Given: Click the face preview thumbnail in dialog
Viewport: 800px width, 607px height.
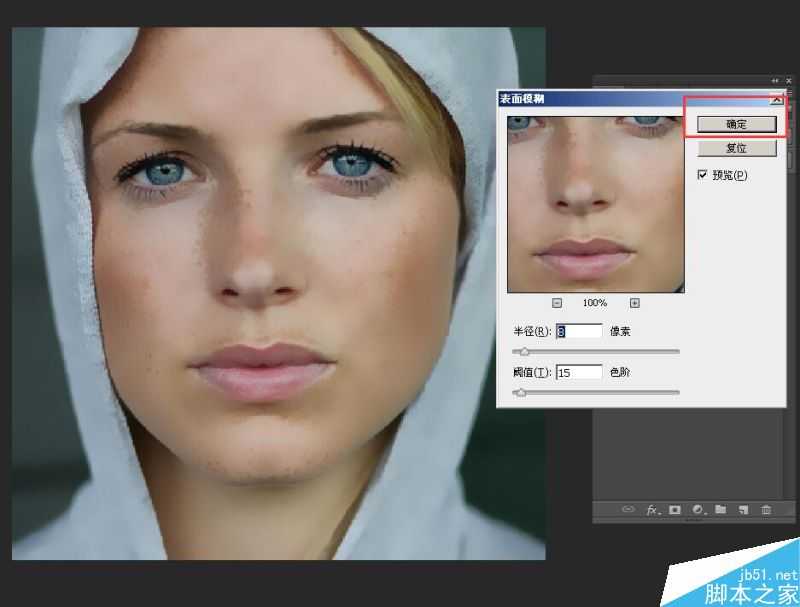Looking at the screenshot, I should (595, 203).
